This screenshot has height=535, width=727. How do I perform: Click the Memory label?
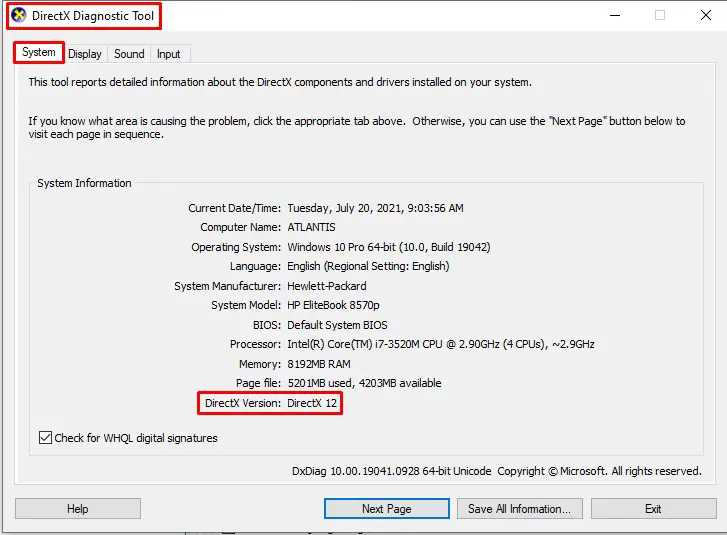click(260, 364)
